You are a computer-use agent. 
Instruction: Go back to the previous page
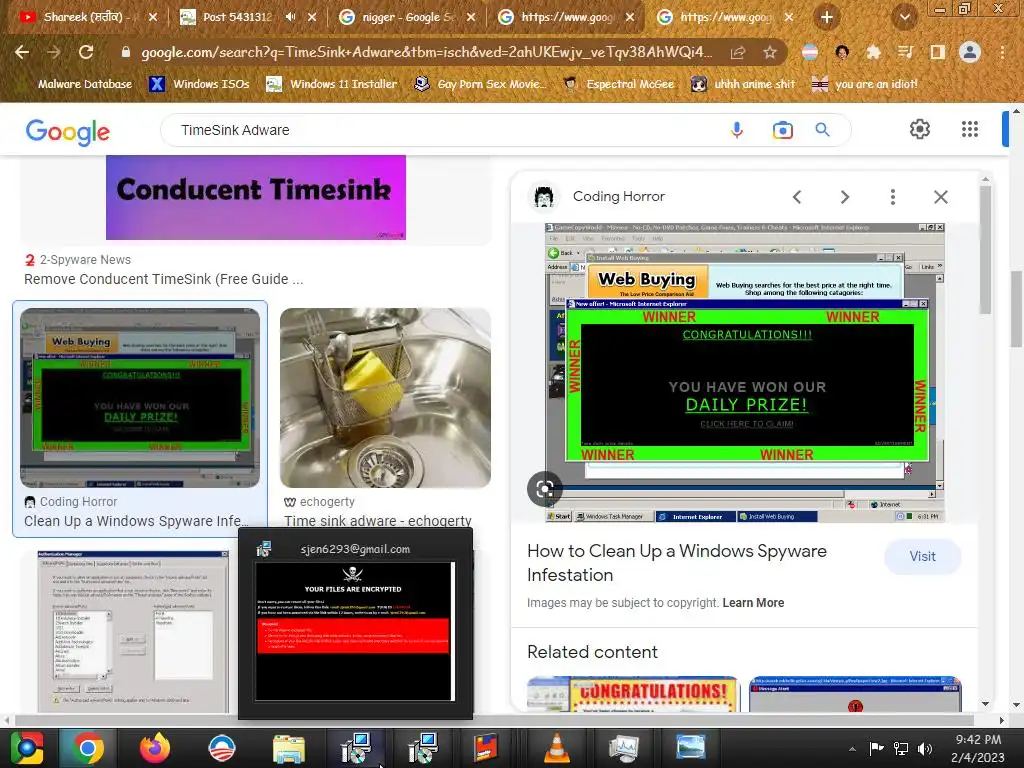22,52
